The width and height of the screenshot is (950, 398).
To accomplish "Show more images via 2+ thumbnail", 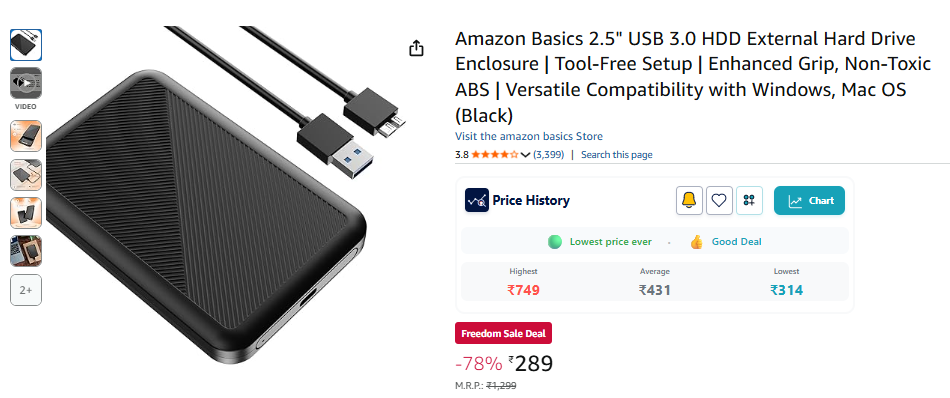I will (x=25, y=290).
